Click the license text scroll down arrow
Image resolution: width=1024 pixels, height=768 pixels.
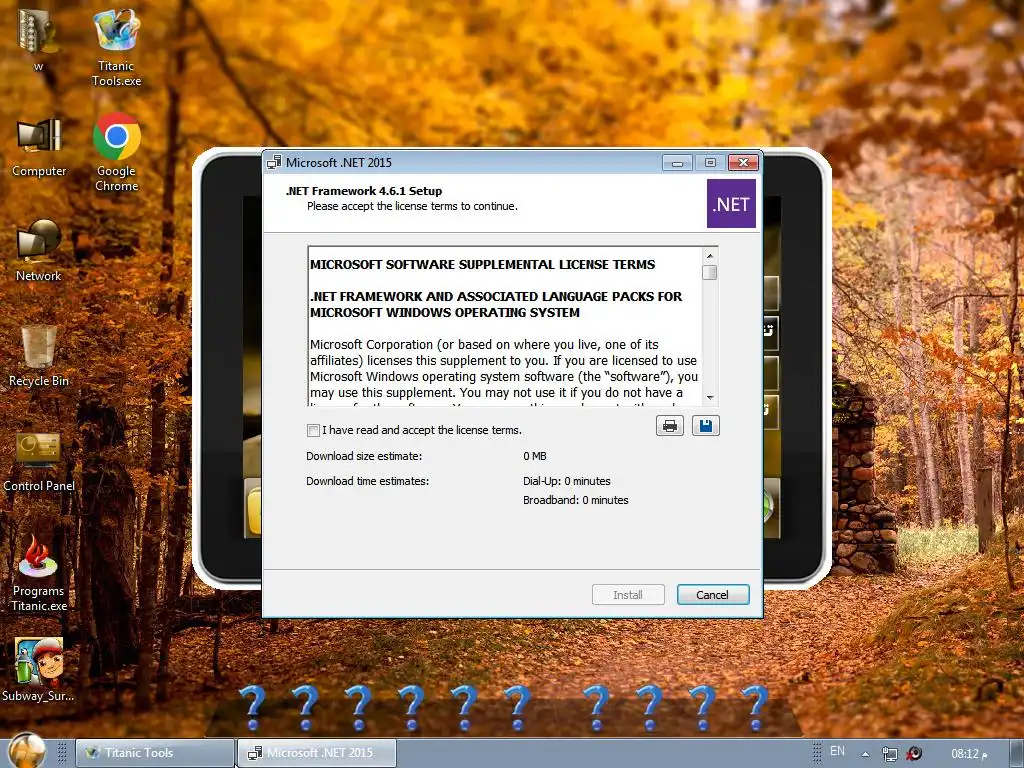(710, 397)
